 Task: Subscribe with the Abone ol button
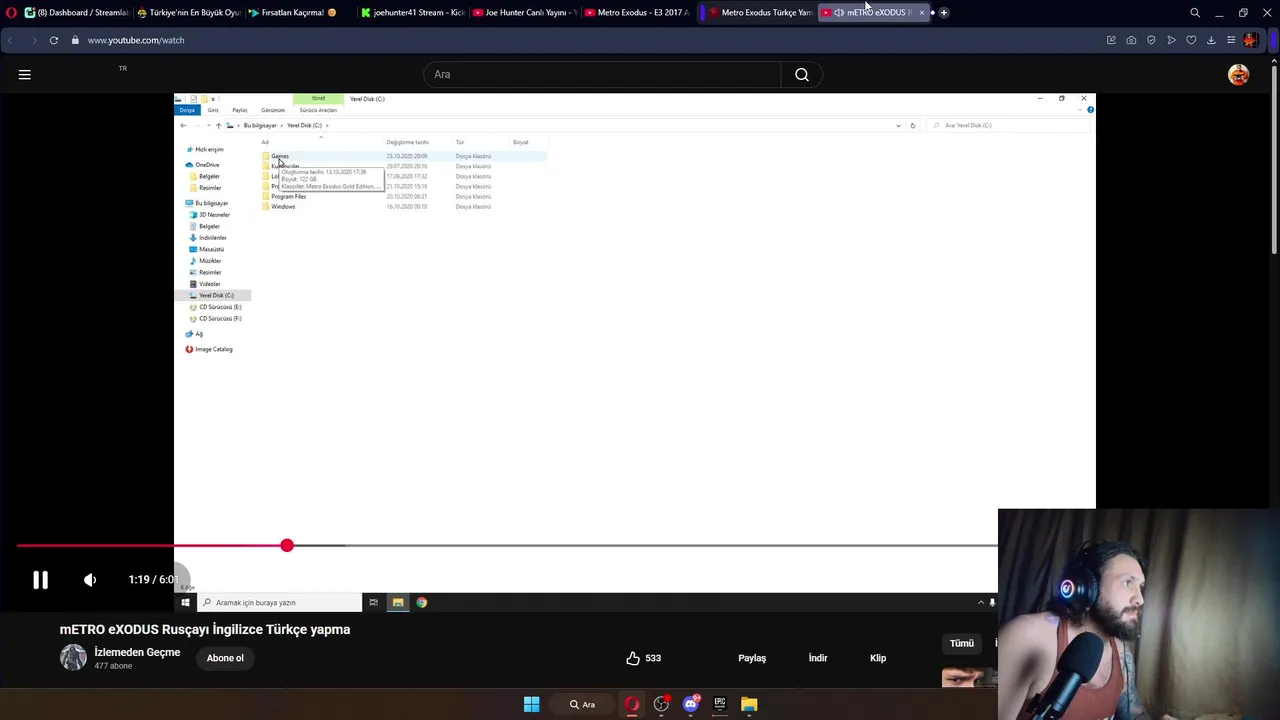coord(225,658)
